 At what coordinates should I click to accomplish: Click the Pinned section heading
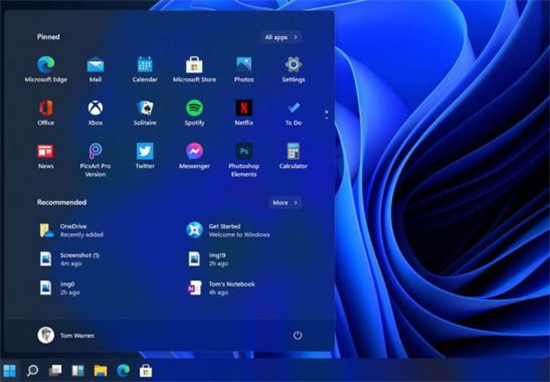(x=48, y=37)
